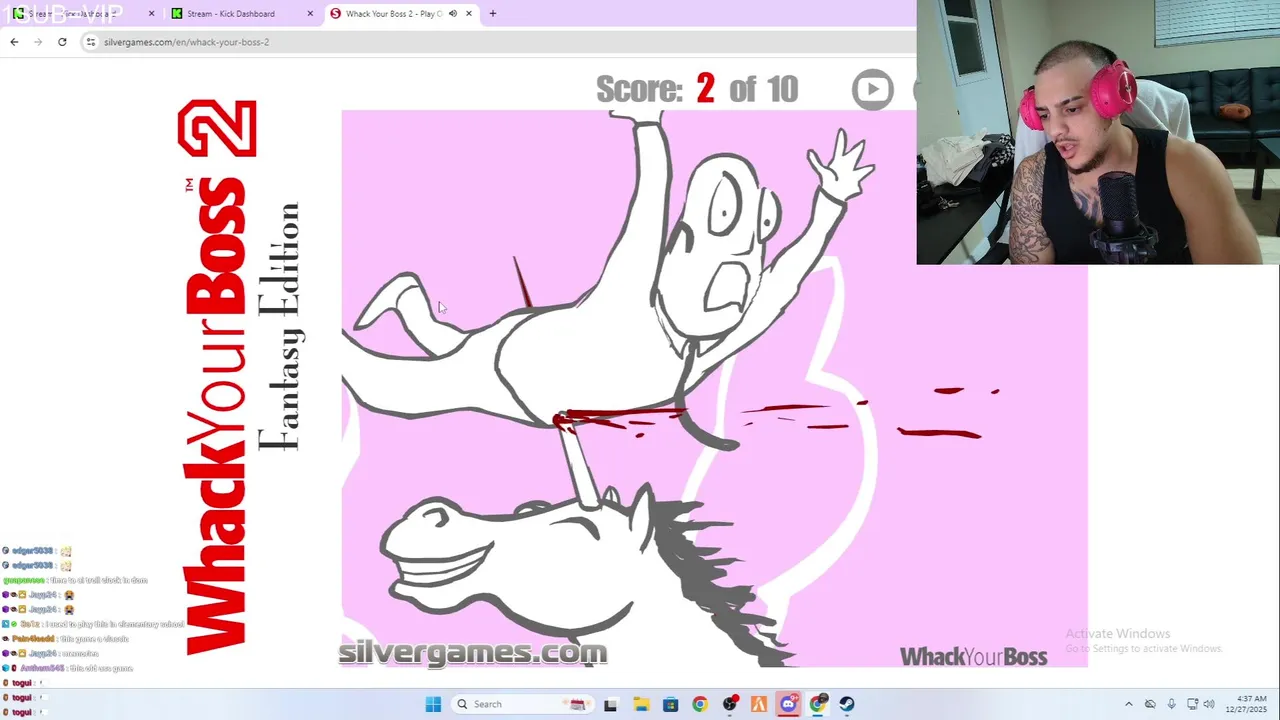Click the microphone tray icon
This screenshot has height=720, width=1280.
(x=1171, y=704)
